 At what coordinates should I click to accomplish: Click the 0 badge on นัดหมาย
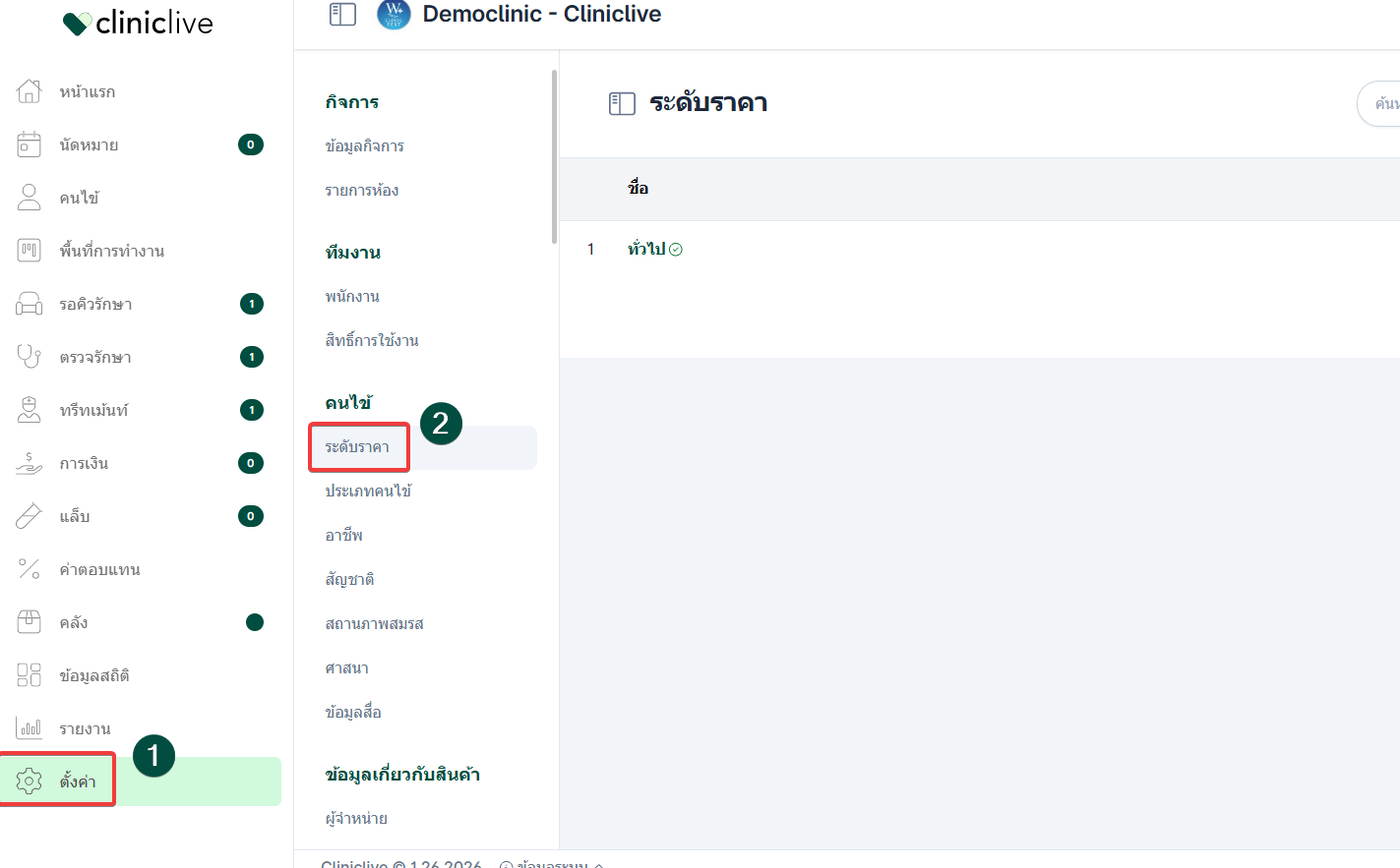click(x=251, y=145)
